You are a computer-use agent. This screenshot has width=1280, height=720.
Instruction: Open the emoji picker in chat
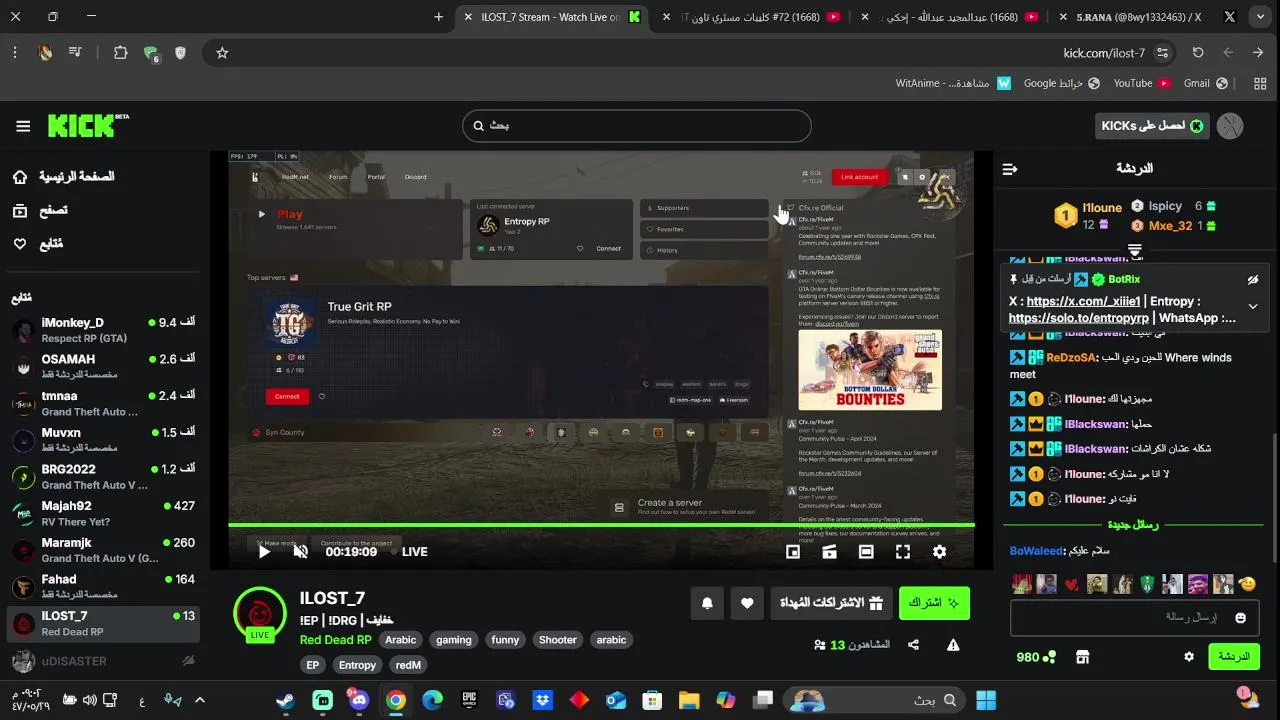point(1241,618)
